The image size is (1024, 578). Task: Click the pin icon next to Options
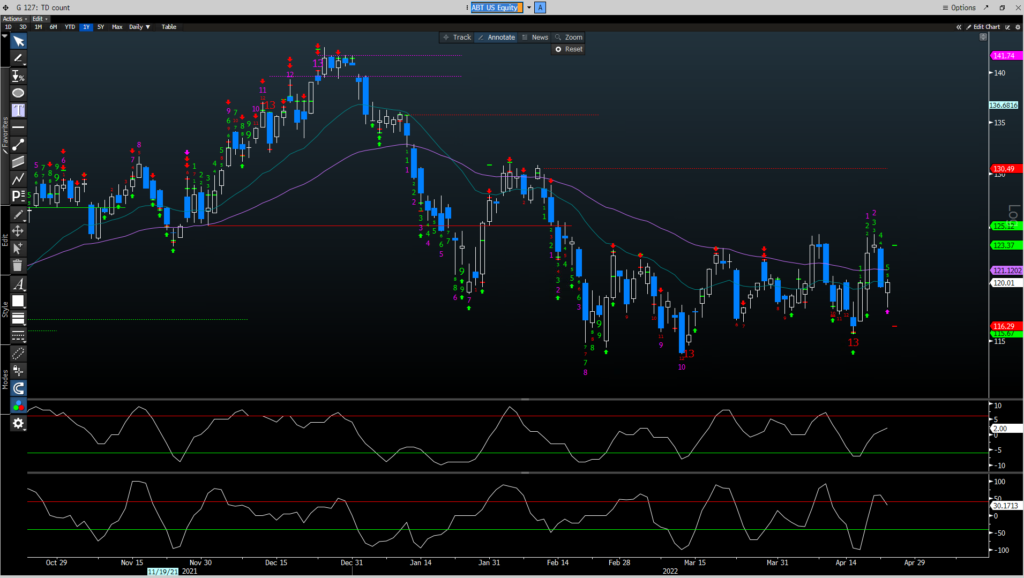click(x=986, y=7)
